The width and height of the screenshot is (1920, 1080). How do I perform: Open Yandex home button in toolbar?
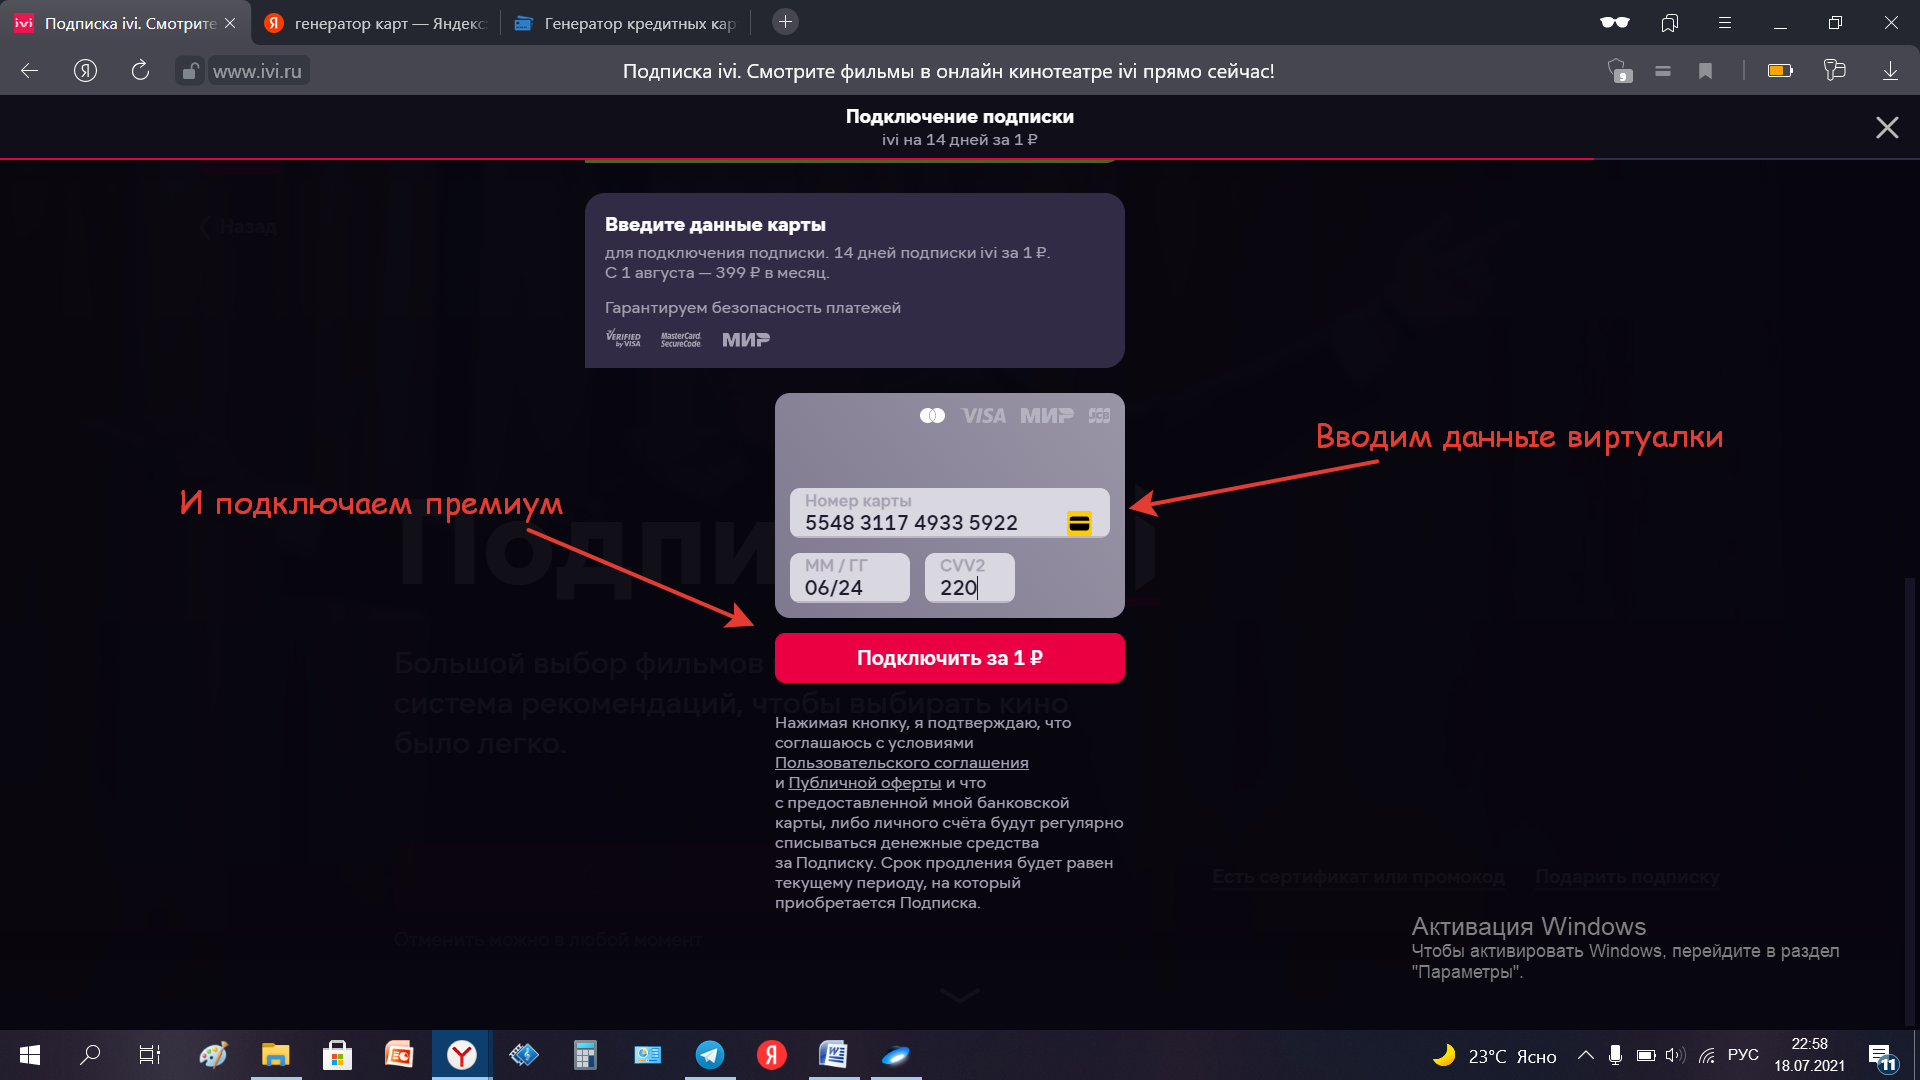coord(85,71)
